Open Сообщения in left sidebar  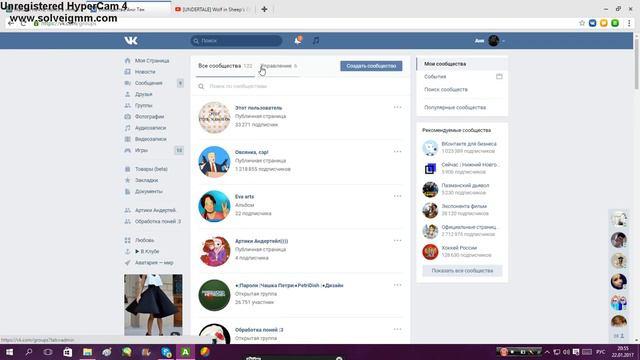(149, 83)
